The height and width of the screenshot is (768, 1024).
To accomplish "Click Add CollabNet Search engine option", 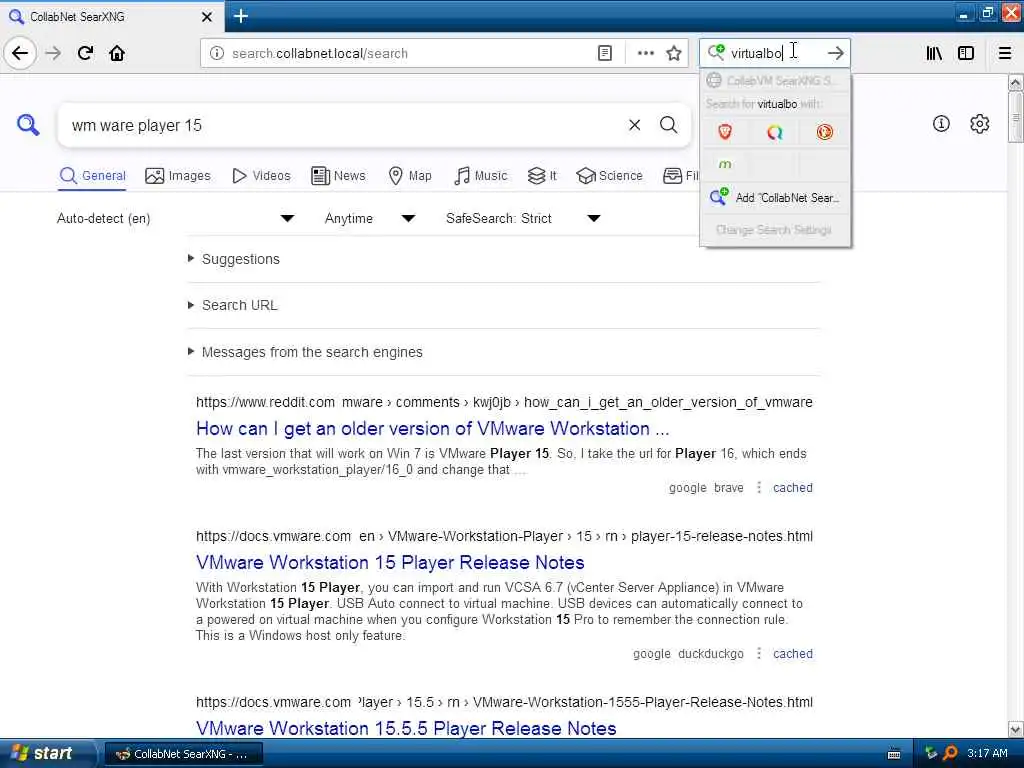I will click(775, 197).
